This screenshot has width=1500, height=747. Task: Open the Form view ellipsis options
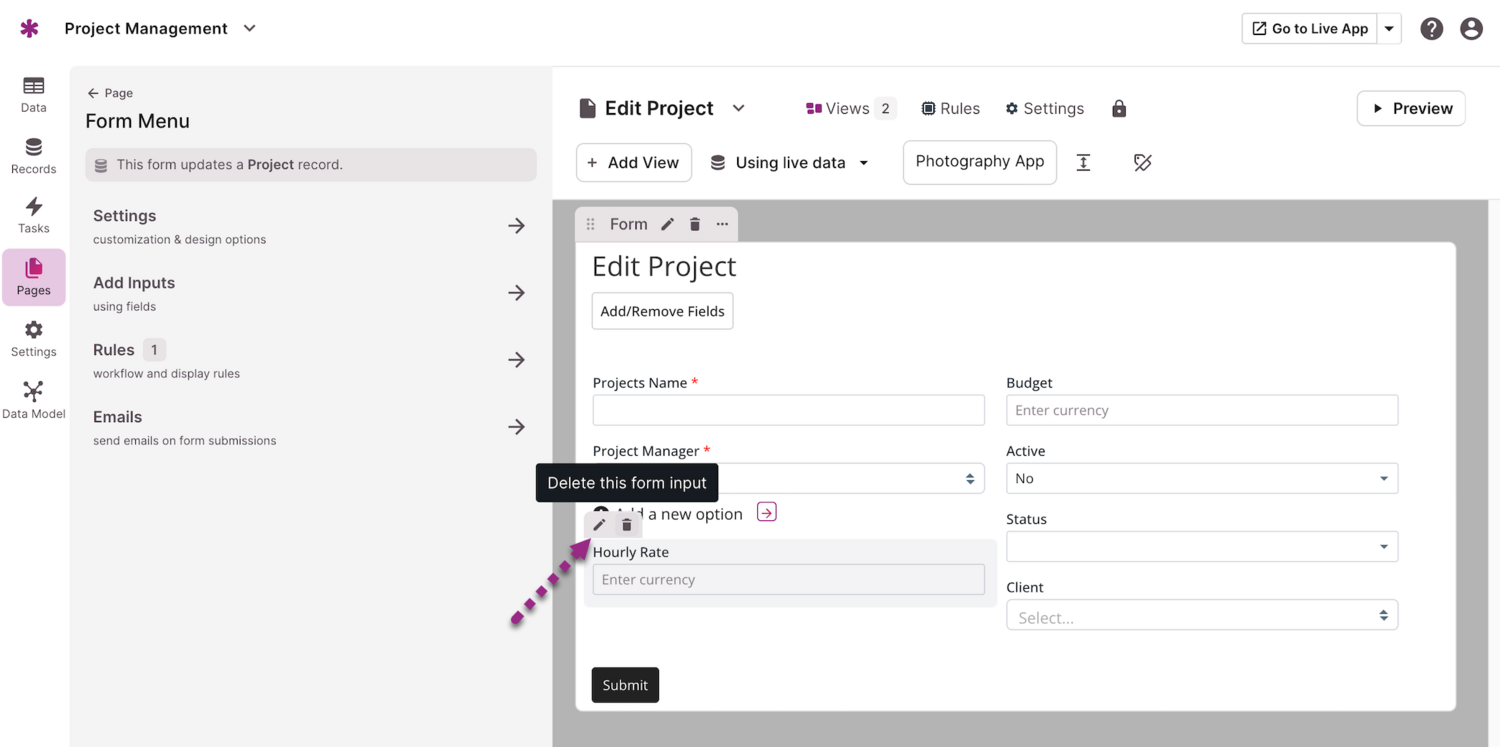pos(722,224)
